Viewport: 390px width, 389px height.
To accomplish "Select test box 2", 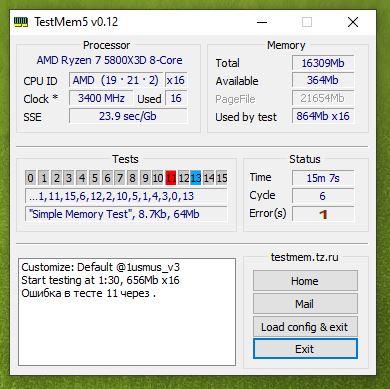I will click(56, 178).
